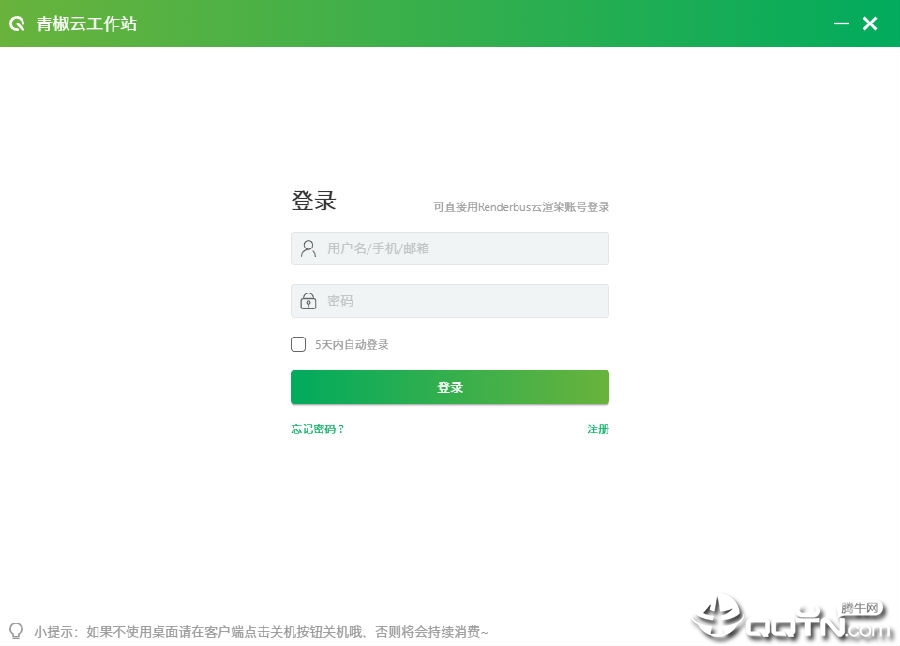
Task: Open the 注册 registration link
Action: pos(598,429)
